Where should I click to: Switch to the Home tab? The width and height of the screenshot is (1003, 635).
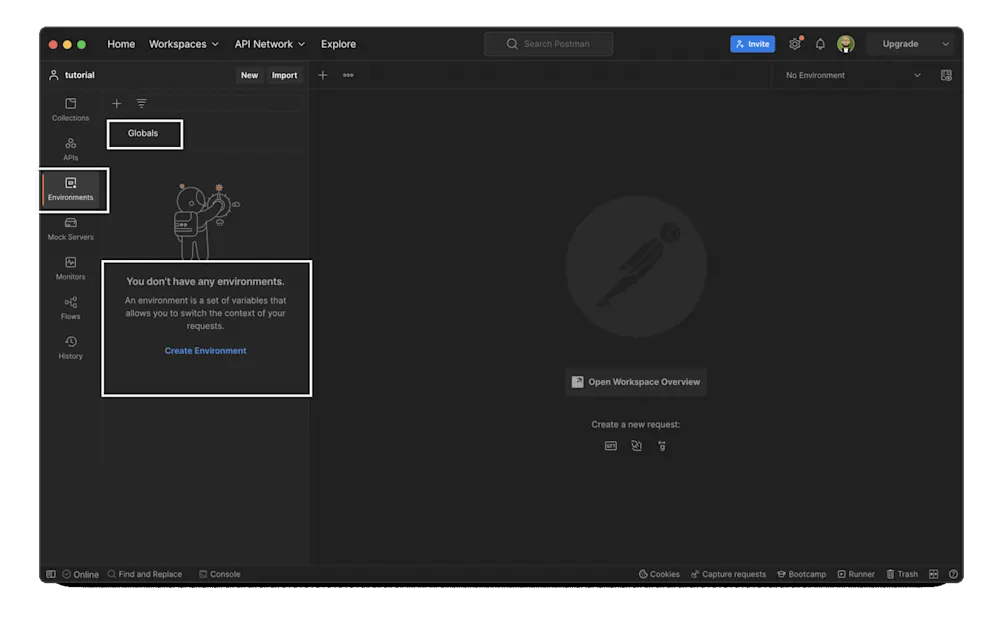pos(121,44)
